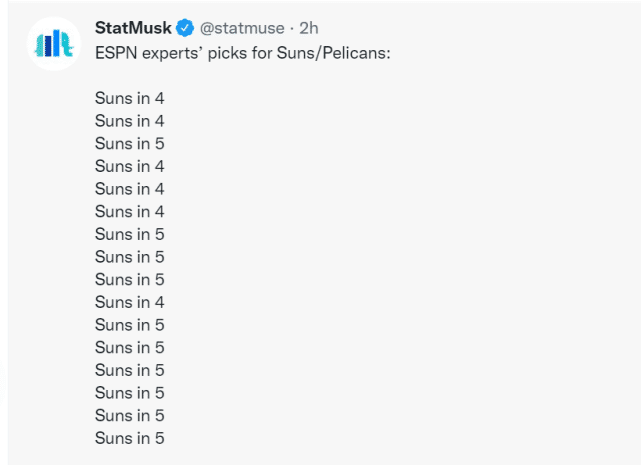
Task: Select the Suns in 4 pick between Suns in 5 picks
Action: [130, 302]
